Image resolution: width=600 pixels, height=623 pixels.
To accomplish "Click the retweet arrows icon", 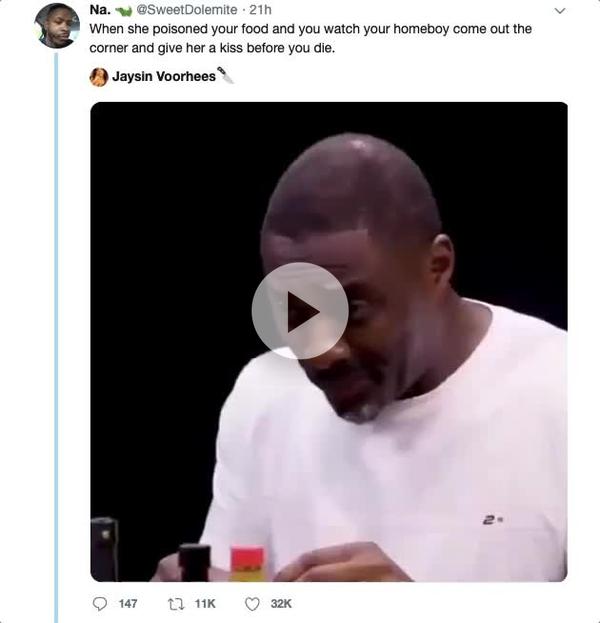I will point(176,604).
